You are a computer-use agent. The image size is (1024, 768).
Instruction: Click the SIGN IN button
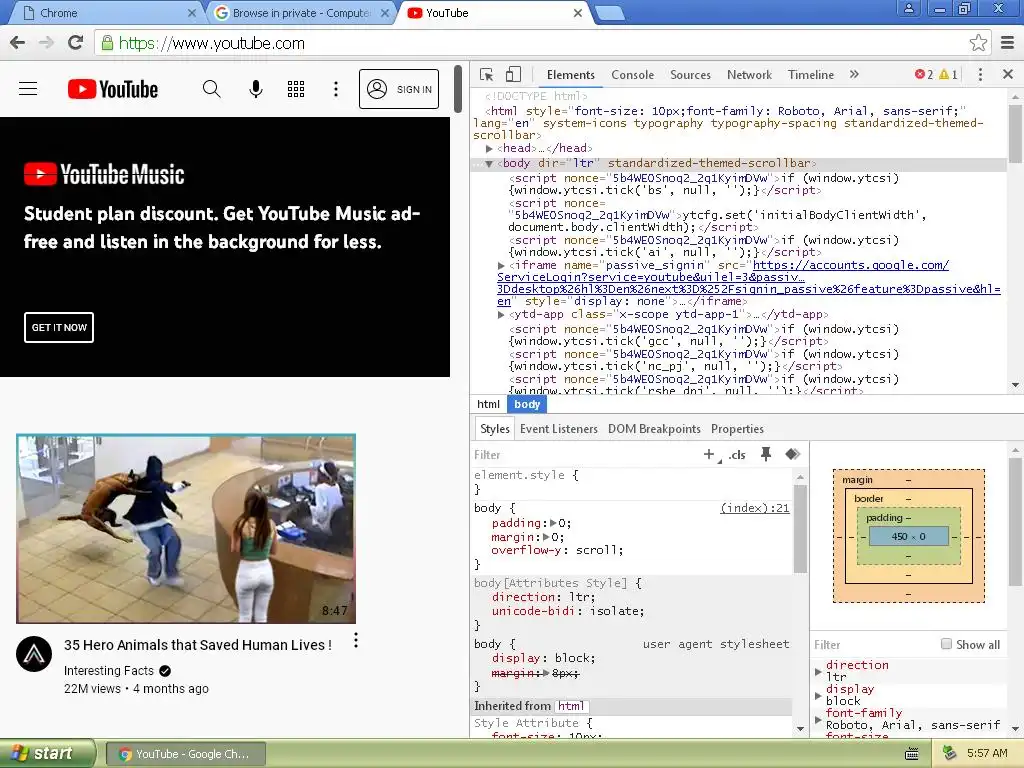click(x=399, y=89)
